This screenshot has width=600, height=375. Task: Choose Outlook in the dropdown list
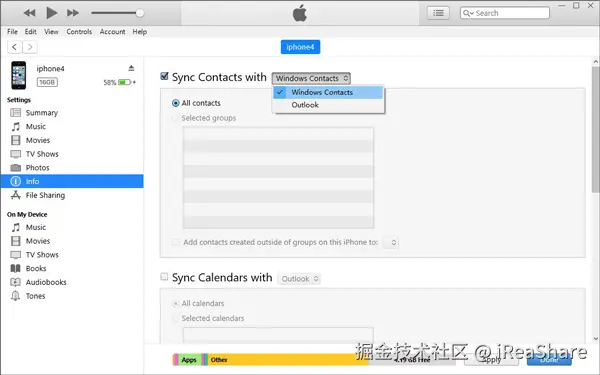click(x=328, y=105)
